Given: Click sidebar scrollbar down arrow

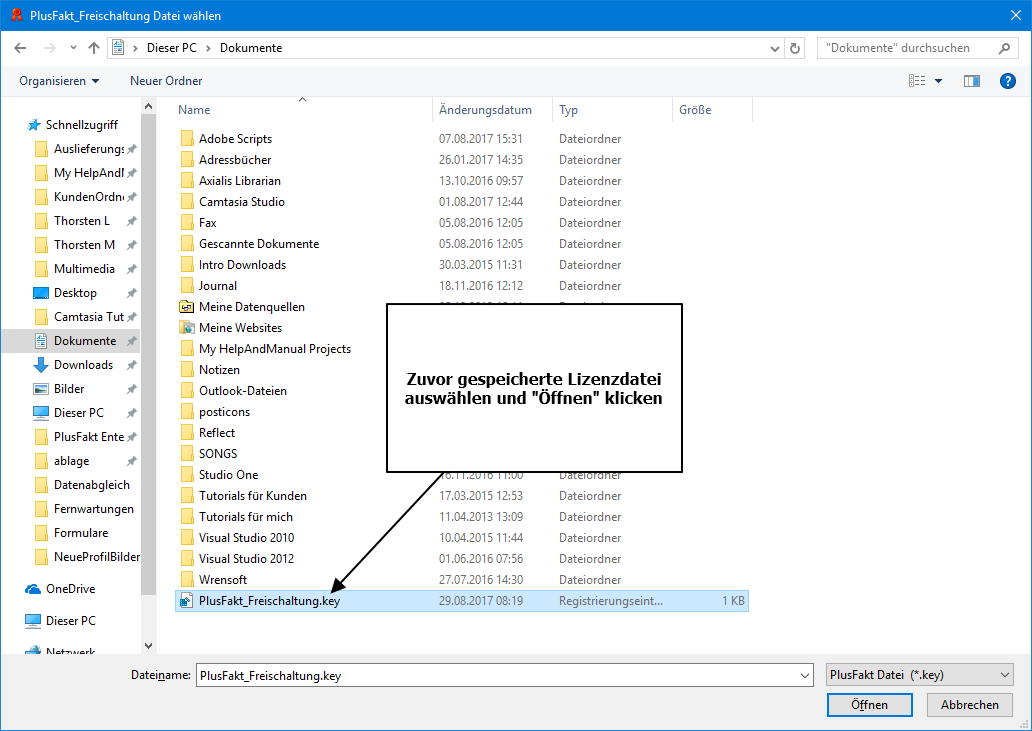Looking at the screenshot, I should [x=148, y=646].
